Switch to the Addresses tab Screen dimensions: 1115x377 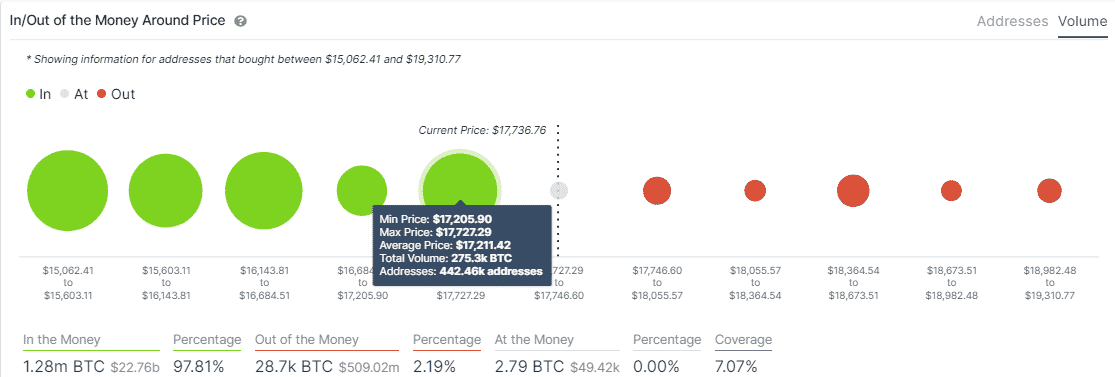pos(1012,21)
